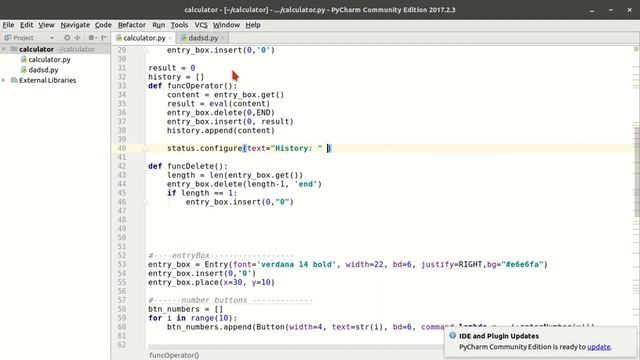Click the update link in notification

(x=599, y=347)
